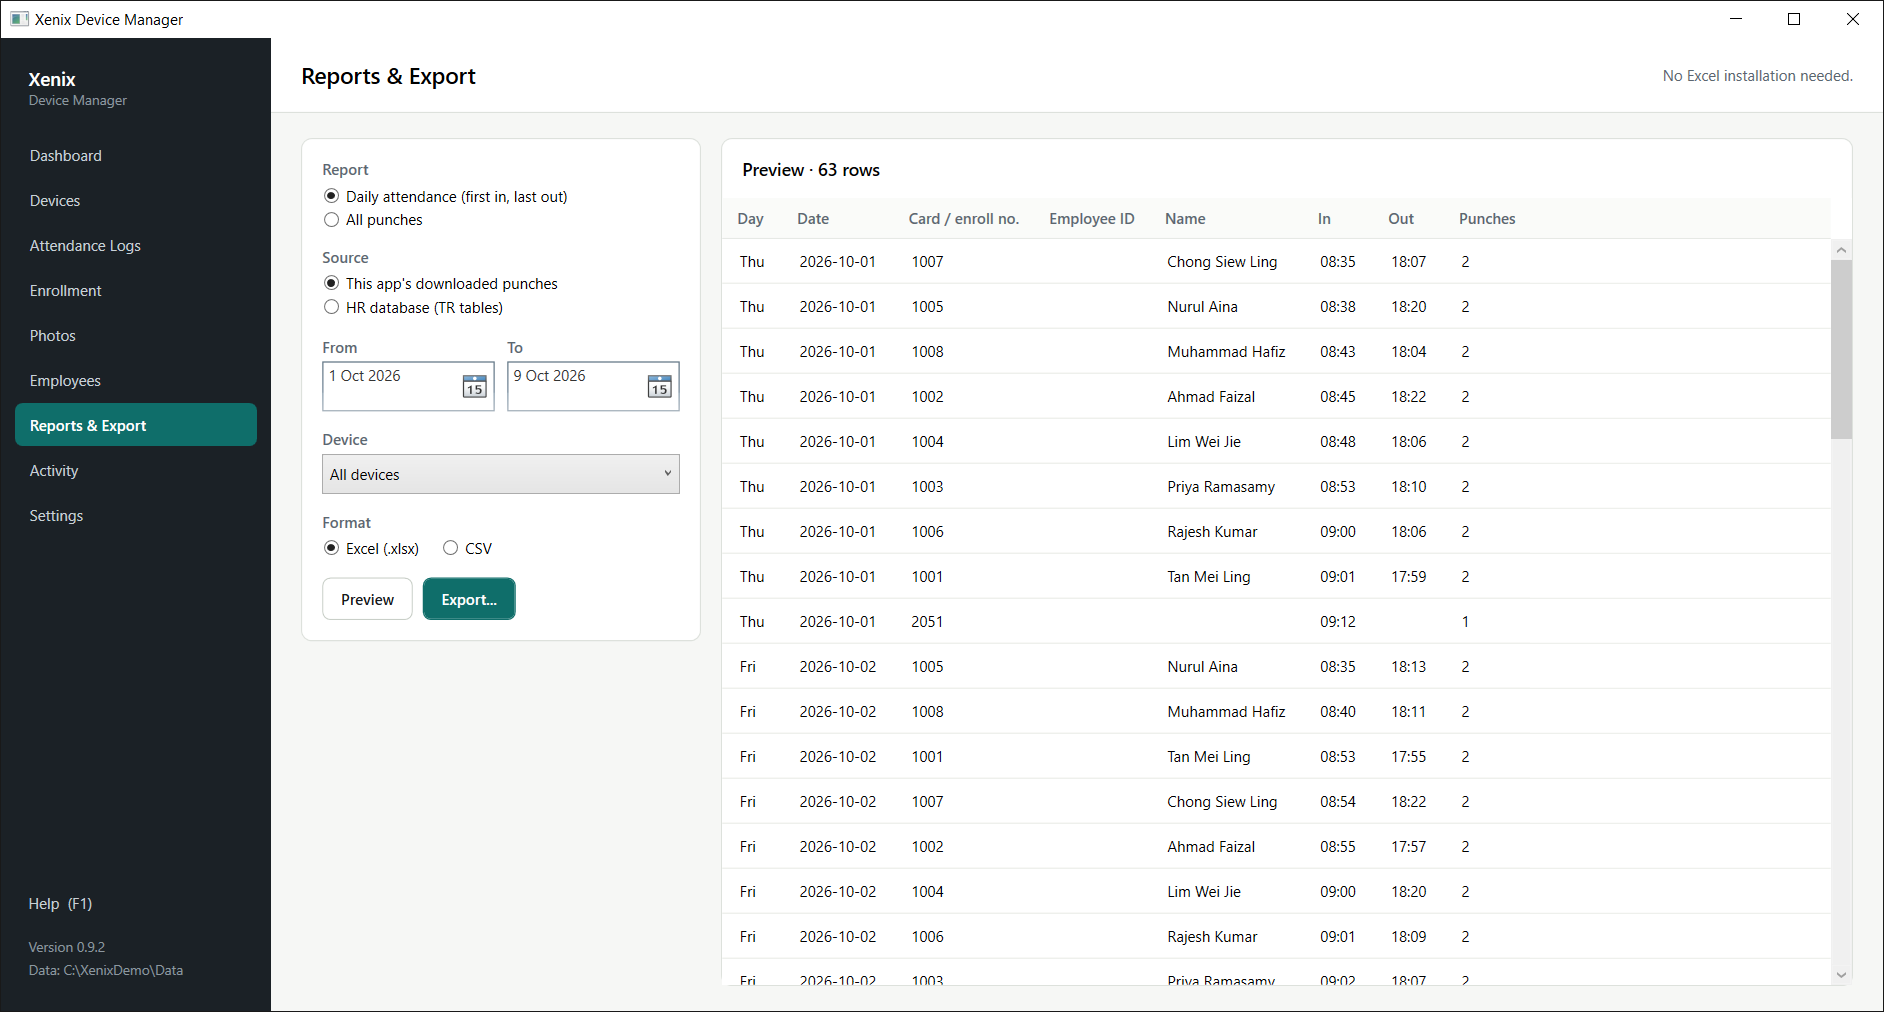Open the From date calendar picker icon

(474, 387)
